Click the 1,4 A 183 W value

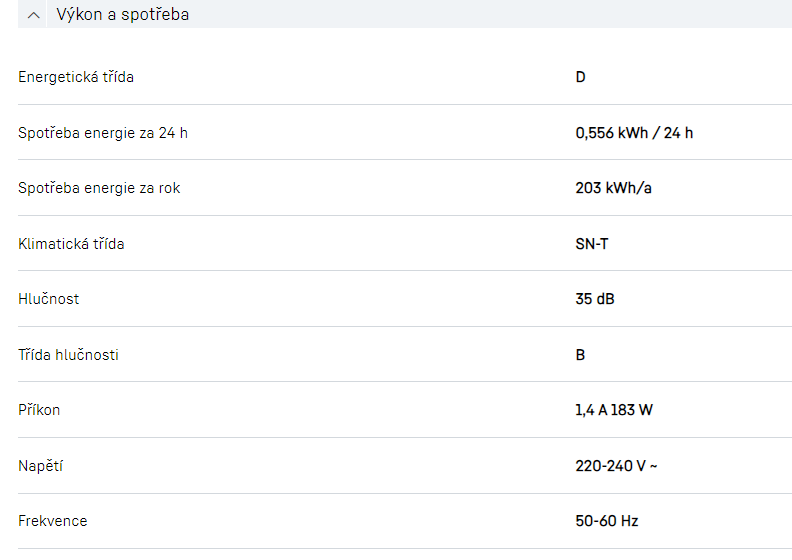[x=614, y=410]
